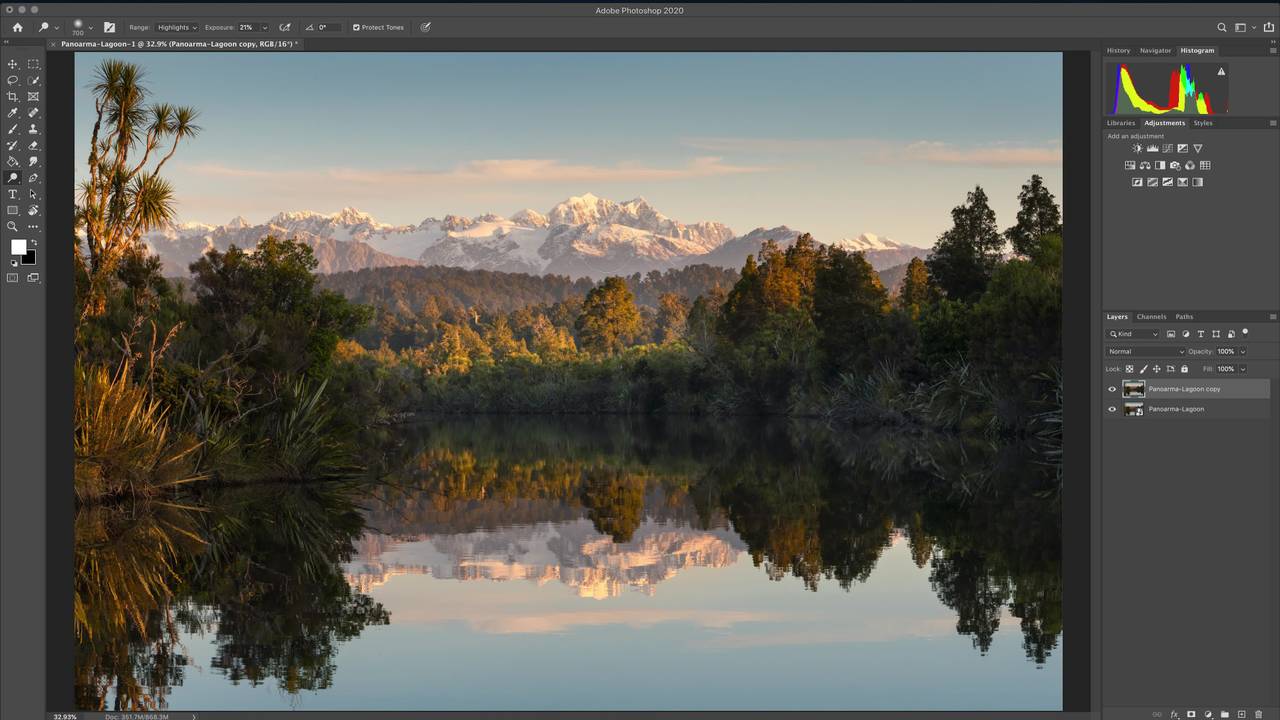Image resolution: width=1280 pixels, height=720 pixels.
Task: Select the Move tool
Action: click(x=13, y=64)
